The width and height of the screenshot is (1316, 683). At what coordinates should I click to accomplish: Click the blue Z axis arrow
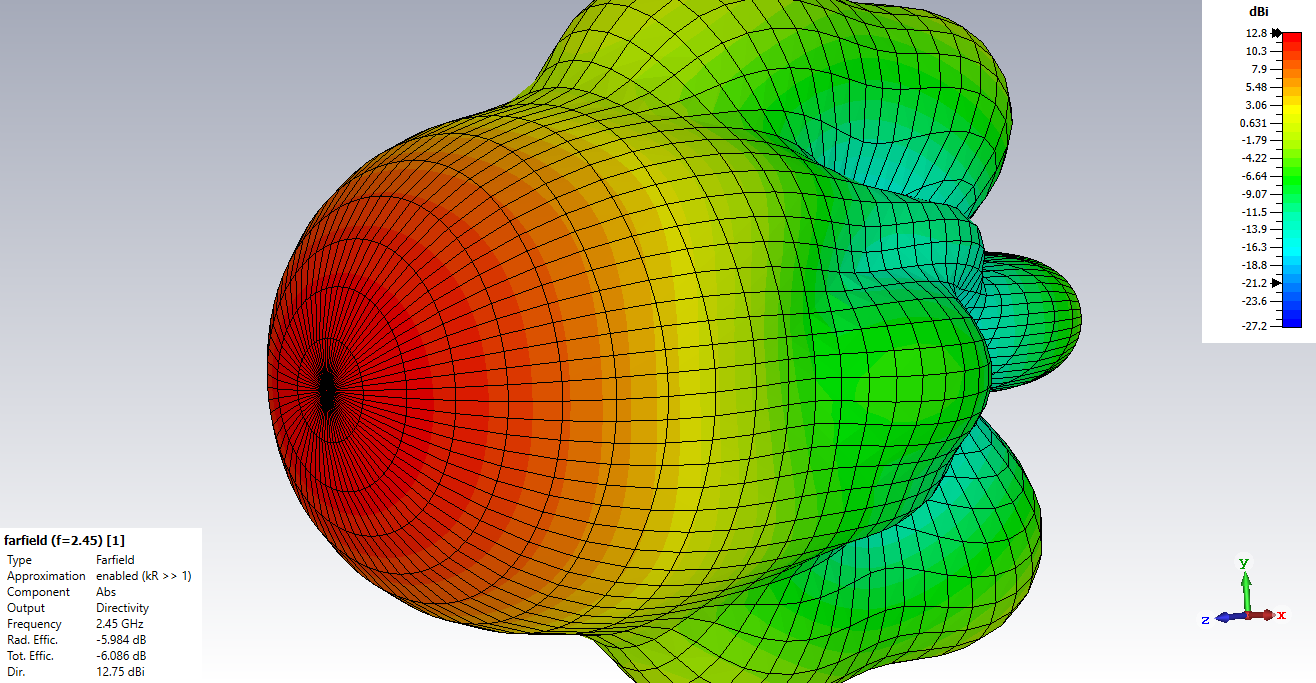pyautogui.click(x=1224, y=619)
